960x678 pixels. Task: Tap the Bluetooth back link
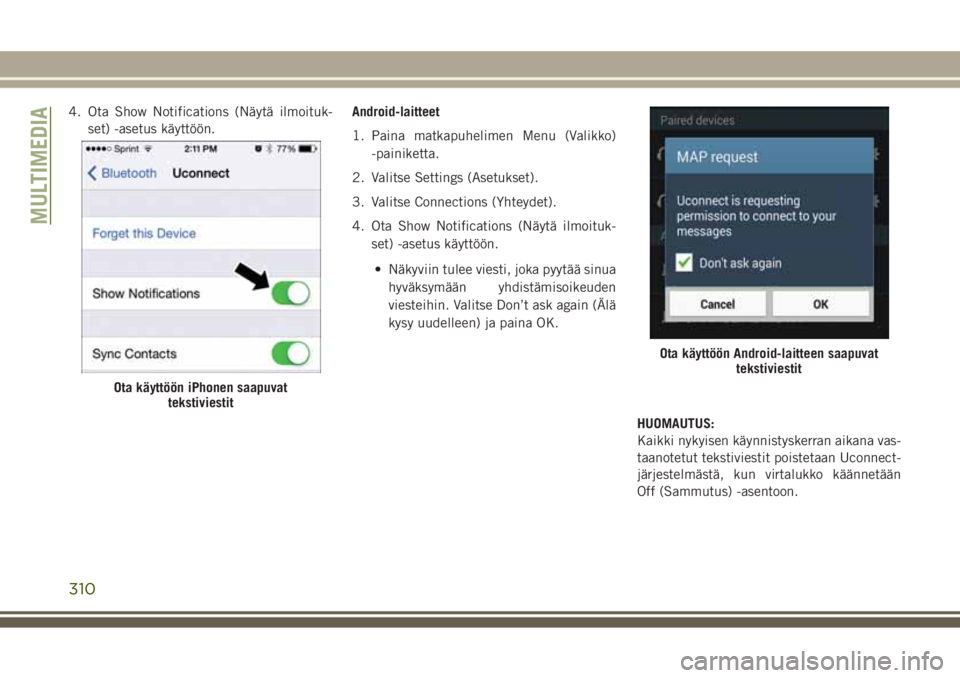pos(122,173)
